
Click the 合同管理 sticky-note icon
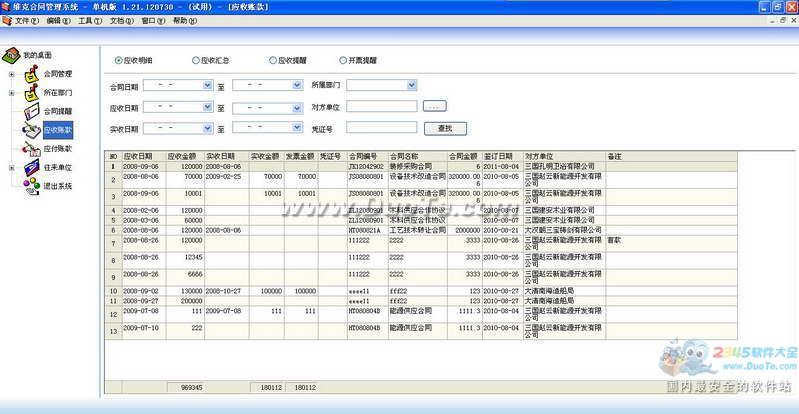click(x=32, y=74)
